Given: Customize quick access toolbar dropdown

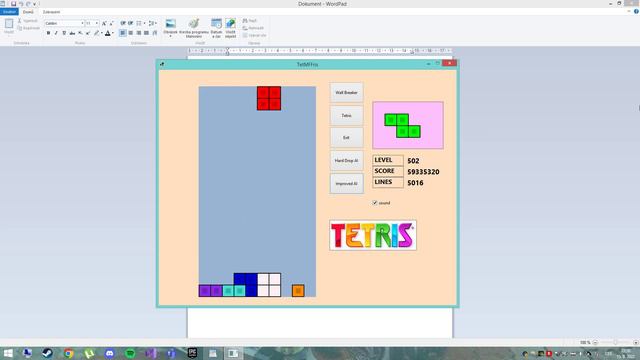Looking at the screenshot, I should click(34, 4).
